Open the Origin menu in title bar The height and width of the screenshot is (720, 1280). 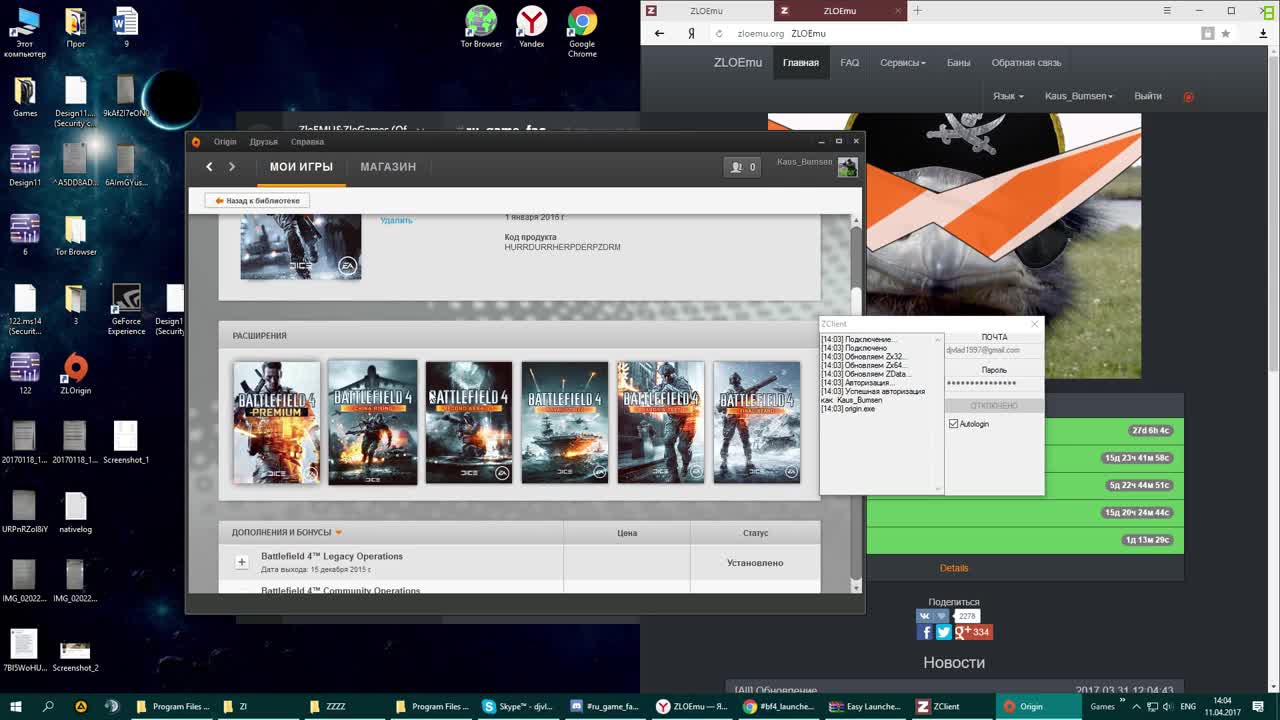[225, 142]
